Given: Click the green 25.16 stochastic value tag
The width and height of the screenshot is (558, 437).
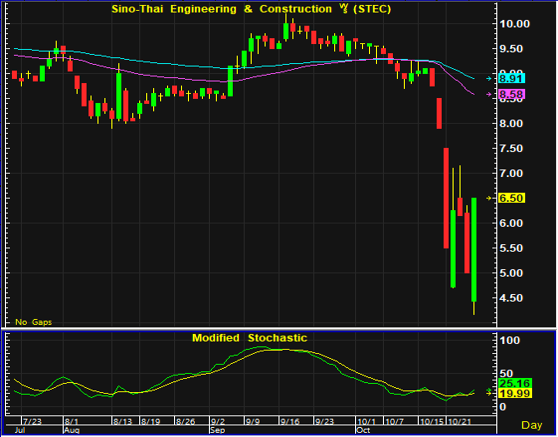Looking at the screenshot, I should point(515,383).
